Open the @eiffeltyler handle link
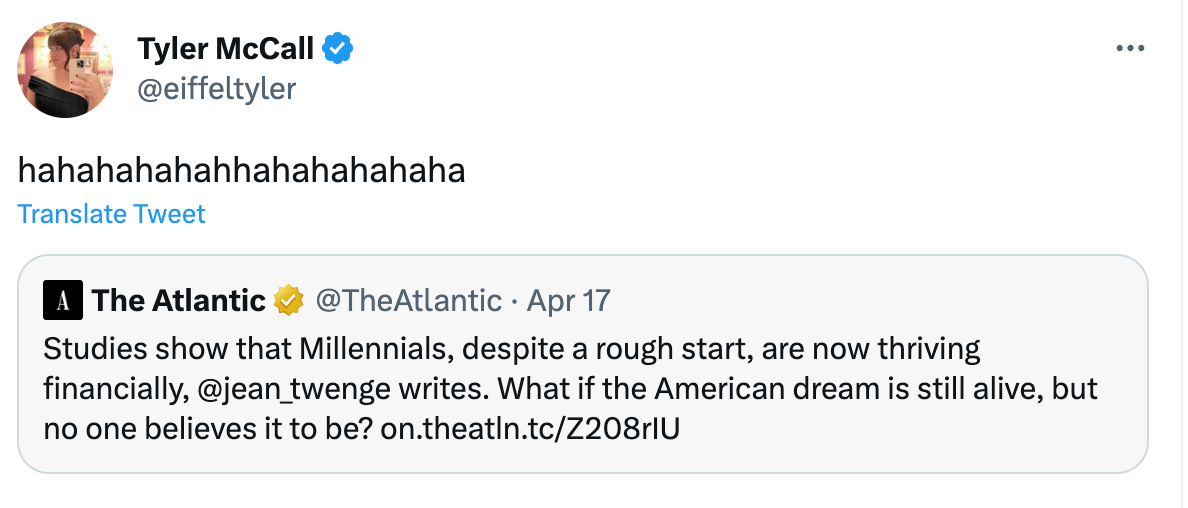The width and height of the screenshot is (1188, 508). (217, 89)
